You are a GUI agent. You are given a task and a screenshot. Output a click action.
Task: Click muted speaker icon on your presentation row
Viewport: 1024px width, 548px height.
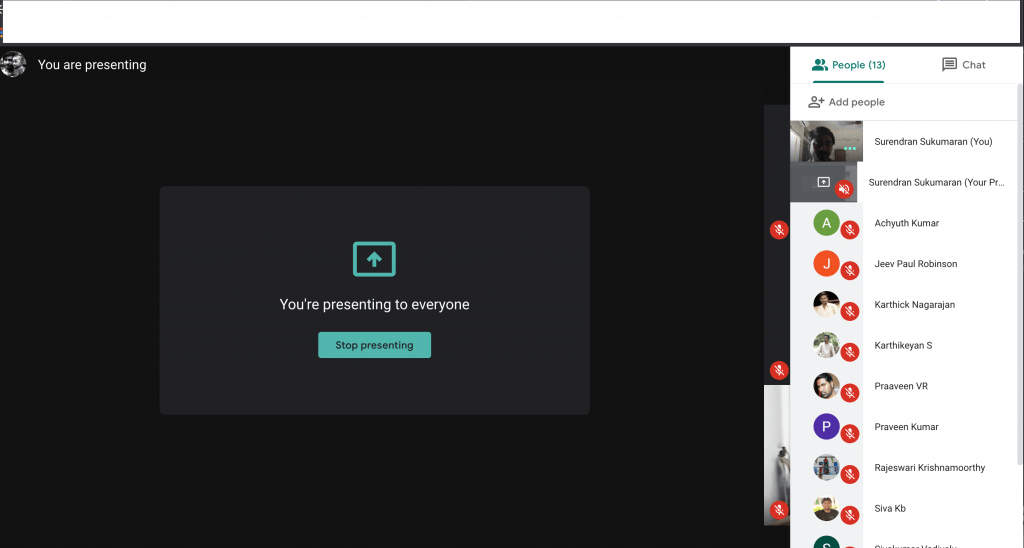(x=844, y=190)
